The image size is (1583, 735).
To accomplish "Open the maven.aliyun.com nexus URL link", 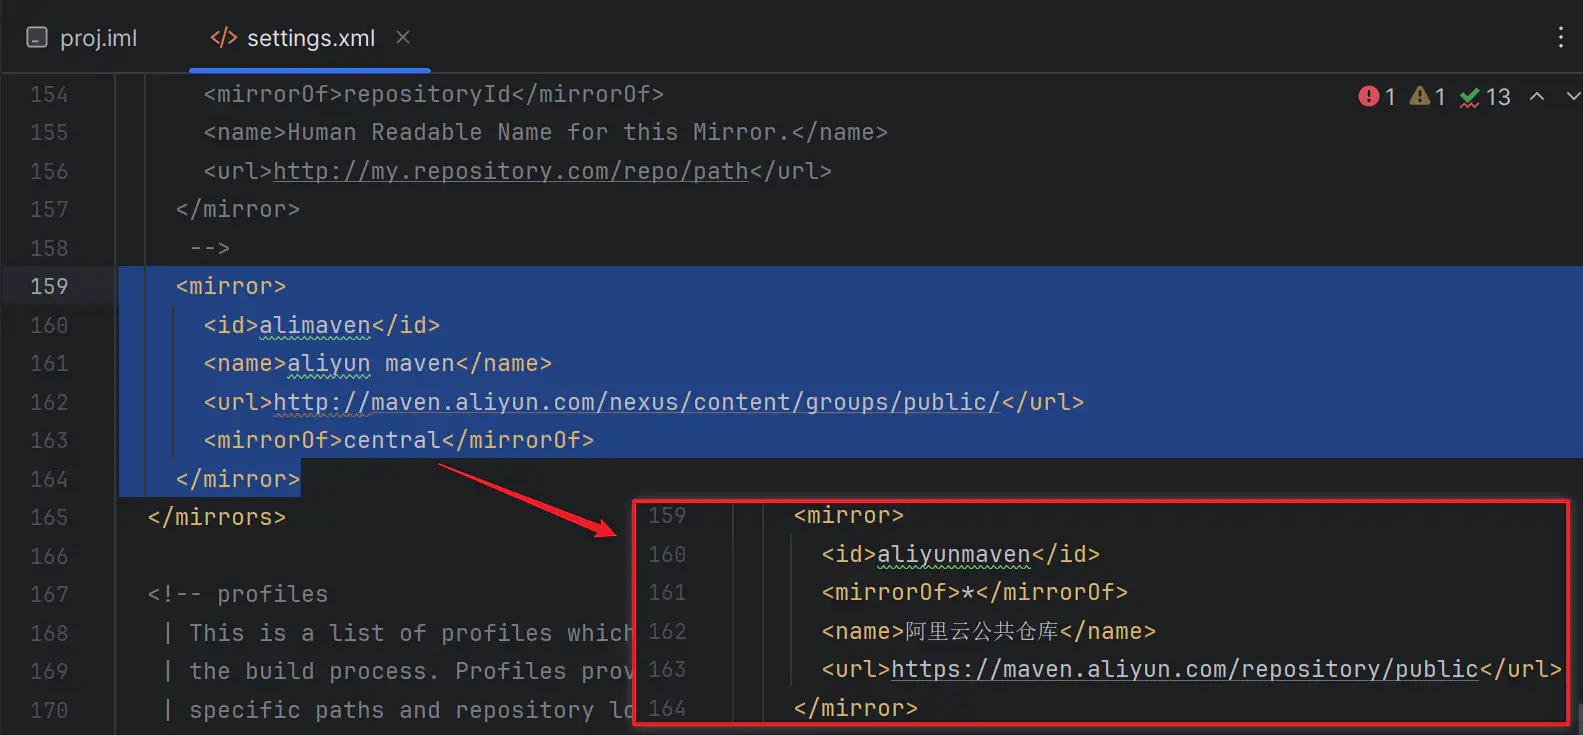I will pos(637,402).
